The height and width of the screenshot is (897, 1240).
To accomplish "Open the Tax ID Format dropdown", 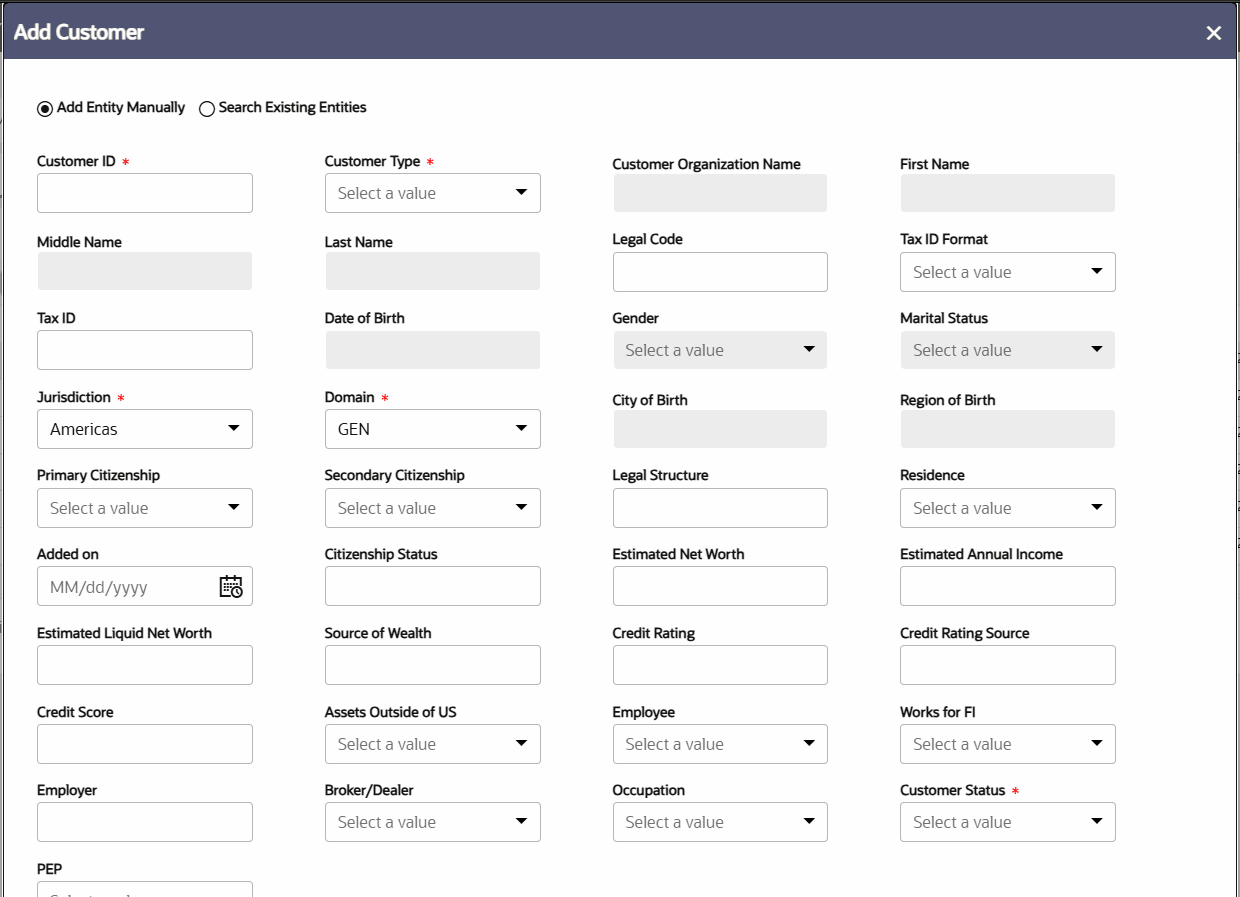I will [x=1008, y=272].
